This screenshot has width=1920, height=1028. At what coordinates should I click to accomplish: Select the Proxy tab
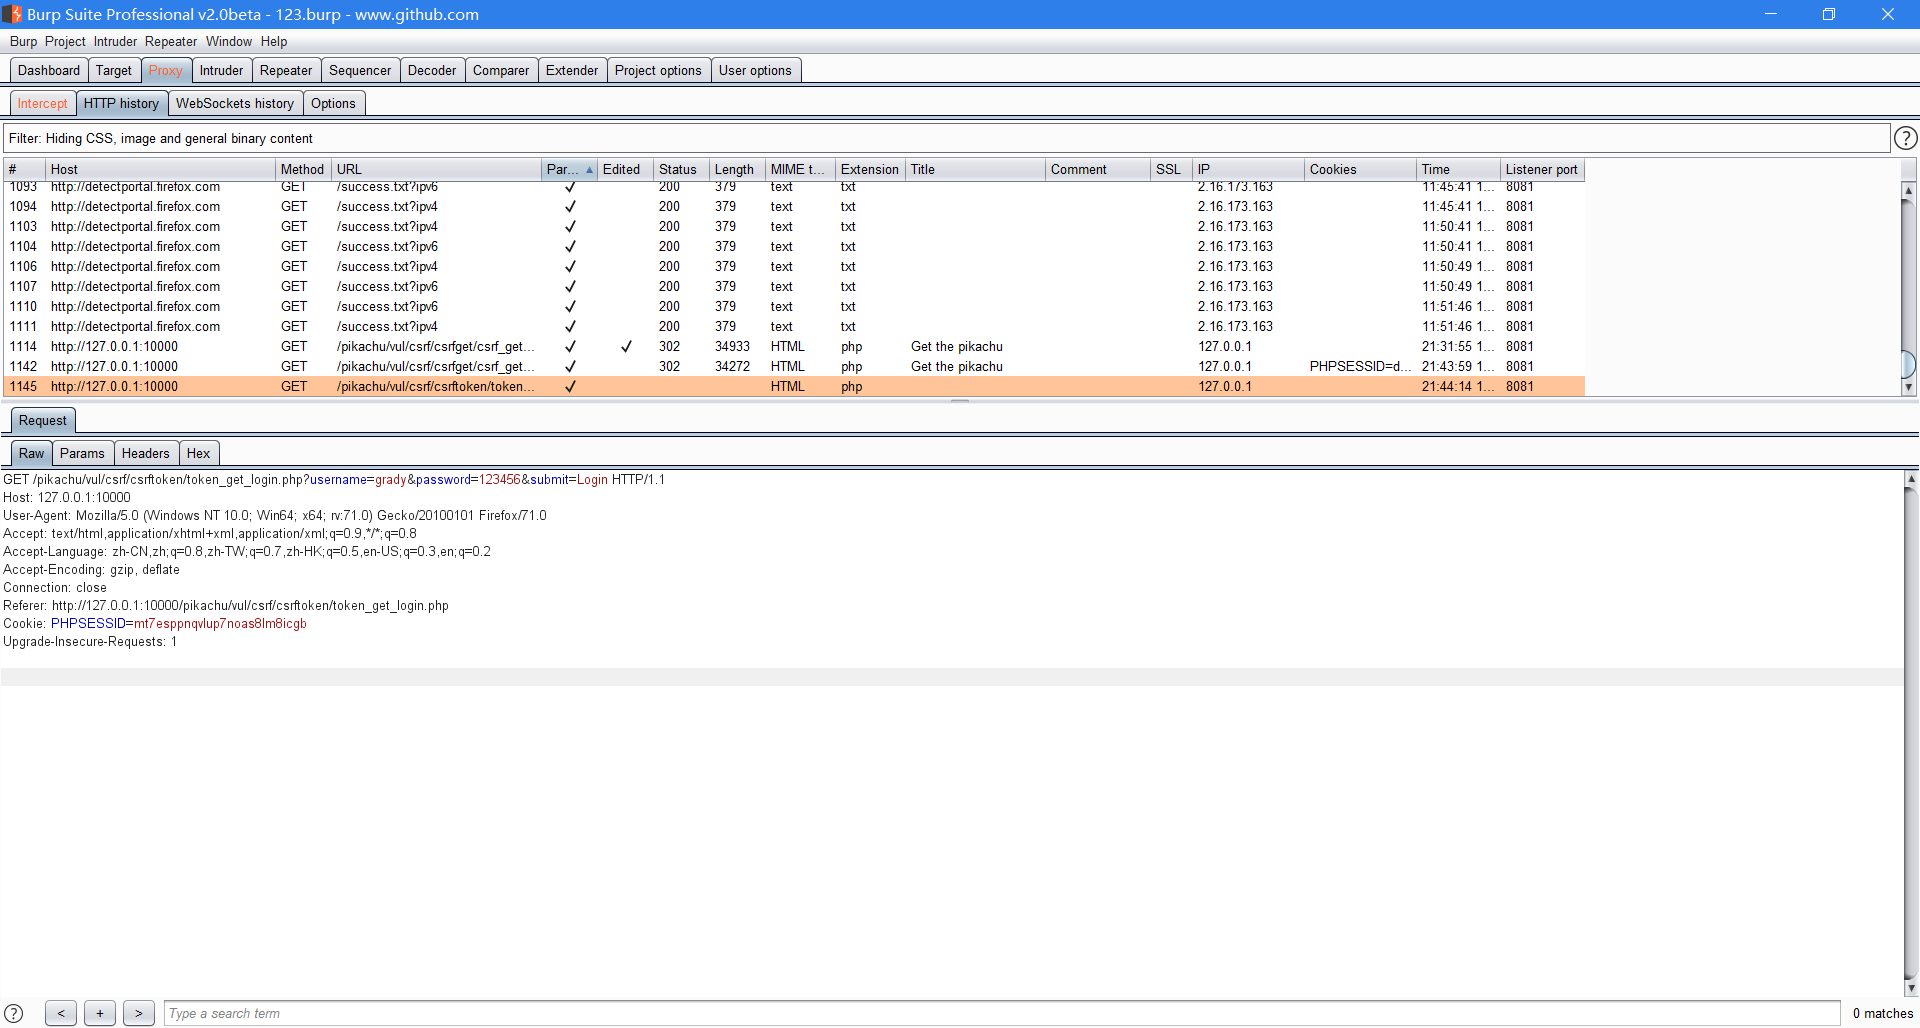[166, 70]
